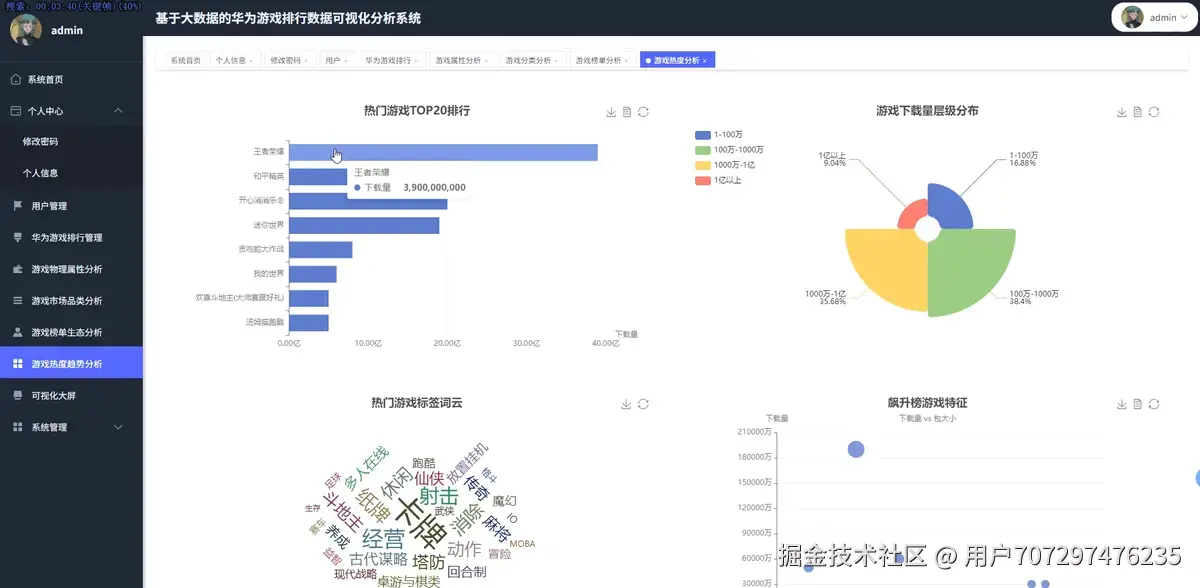Switch to the 修改密码 tab
Image resolution: width=1200 pixels, height=588 pixels.
point(289,60)
